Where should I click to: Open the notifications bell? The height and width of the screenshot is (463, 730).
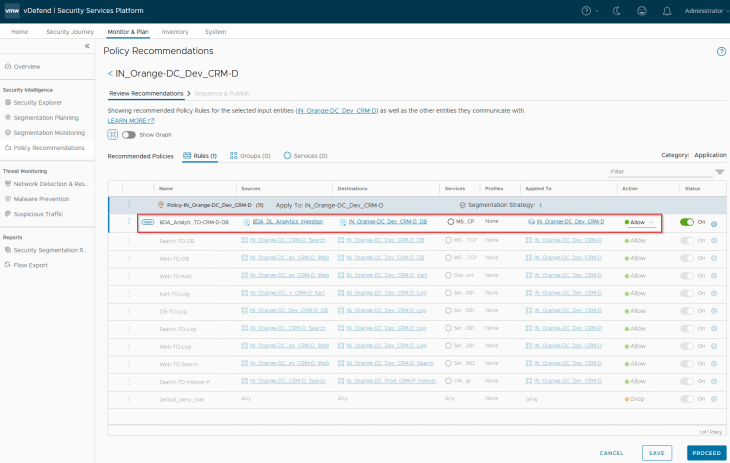pyautogui.click(x=667, y=10)
